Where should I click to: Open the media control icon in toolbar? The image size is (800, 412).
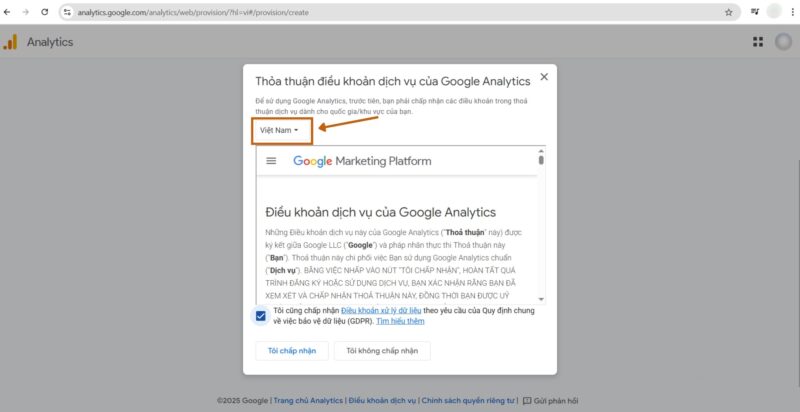point(755,12)
